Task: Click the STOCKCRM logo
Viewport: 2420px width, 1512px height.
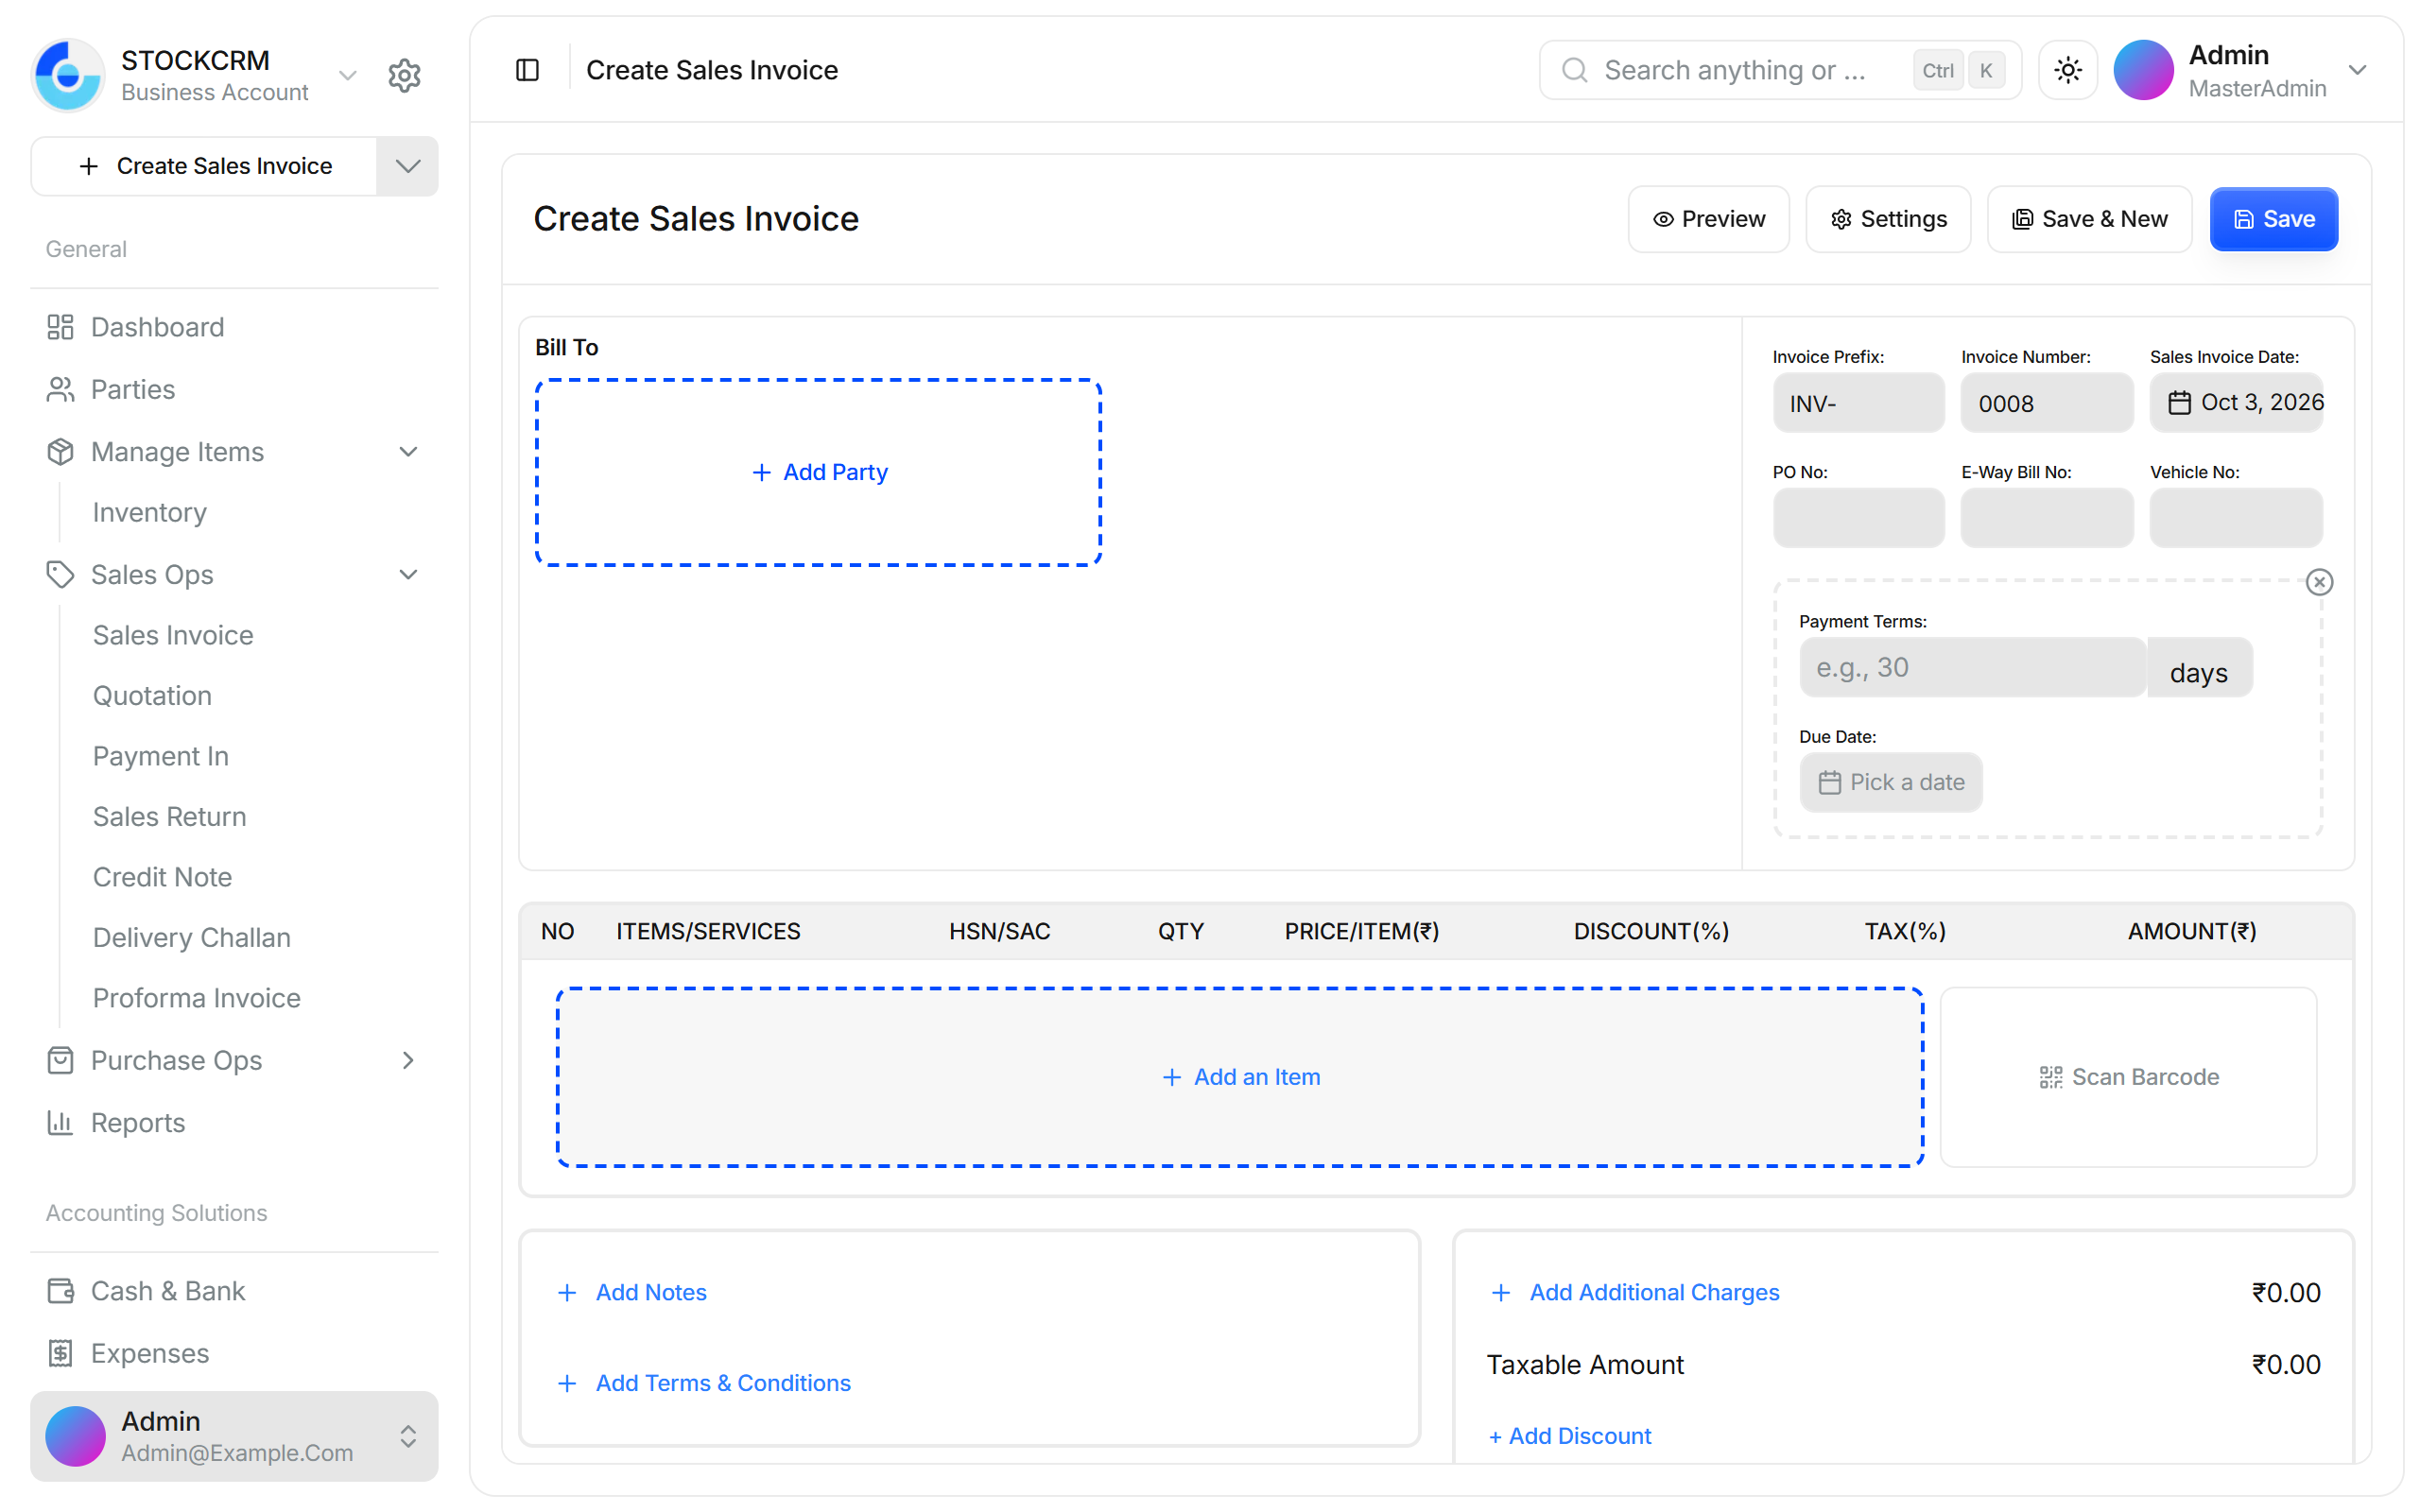Action: pyautogui.click(x=68, y=75)
